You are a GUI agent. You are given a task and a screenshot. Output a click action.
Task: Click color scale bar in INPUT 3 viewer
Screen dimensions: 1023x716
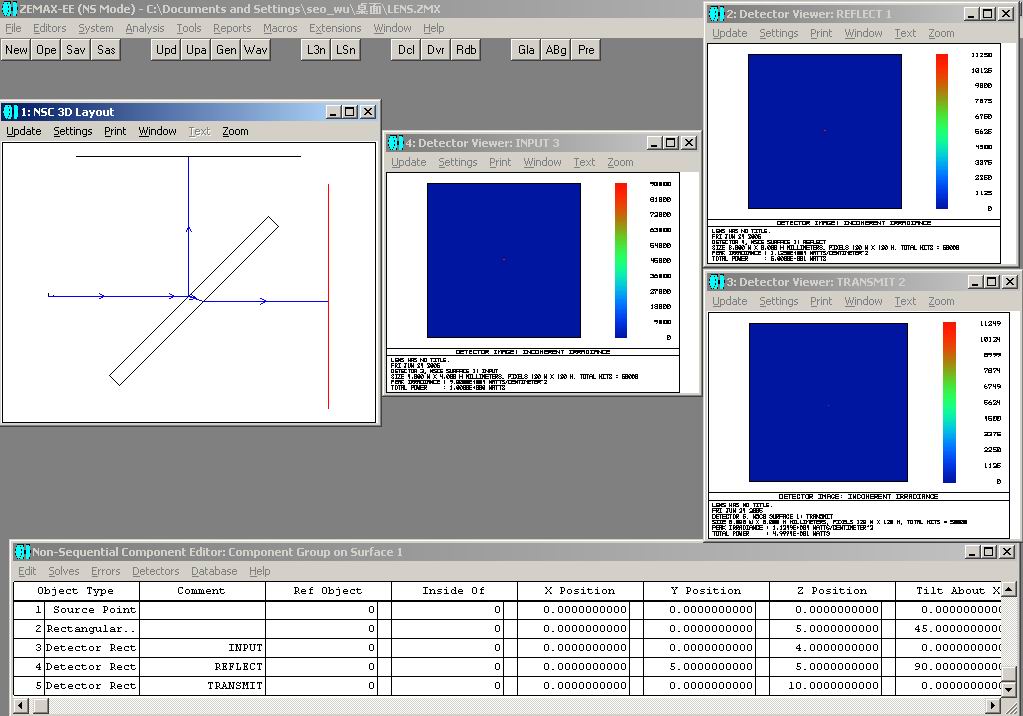(620, 260)
